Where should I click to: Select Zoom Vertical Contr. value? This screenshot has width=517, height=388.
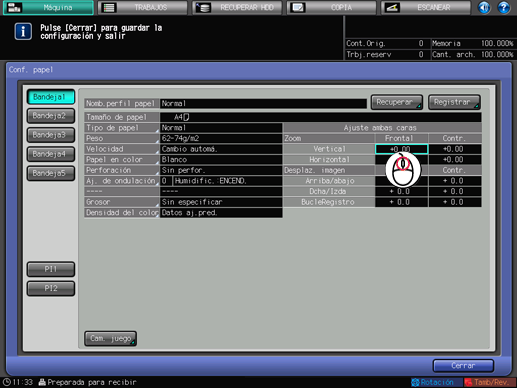[455, 149]
